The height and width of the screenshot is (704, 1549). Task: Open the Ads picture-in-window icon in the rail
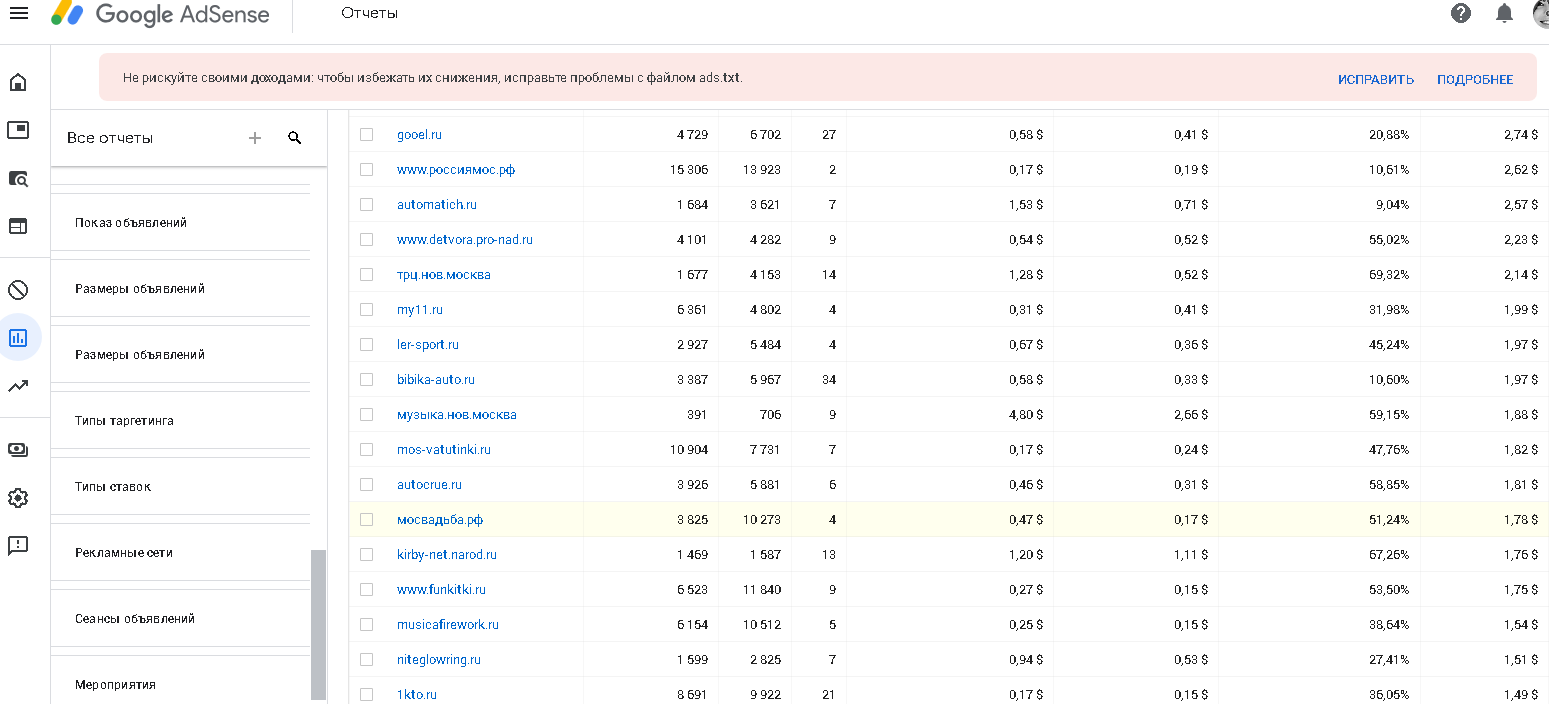(18, 130)
